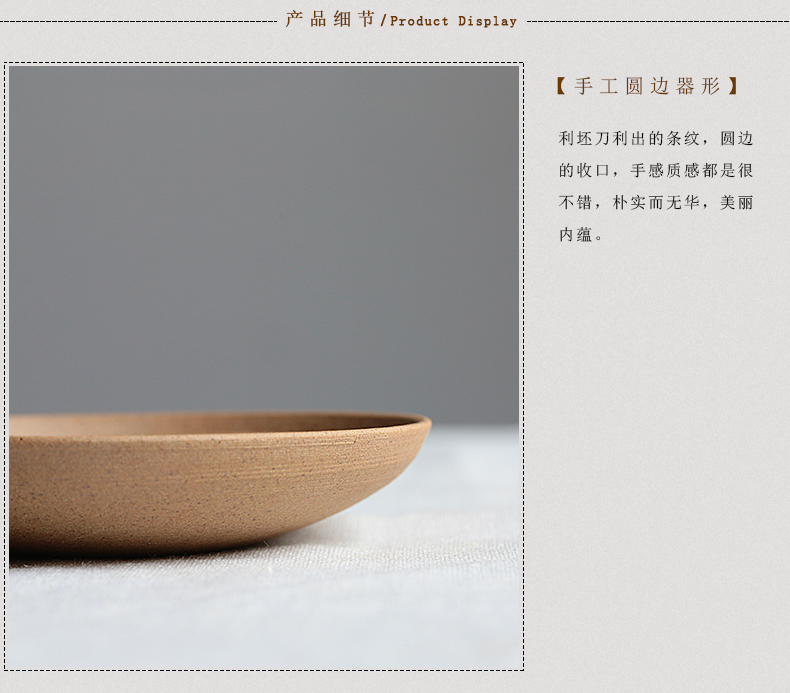Click the left bracket 【 before 手工

pyautogui.click(x=561, y=86)
